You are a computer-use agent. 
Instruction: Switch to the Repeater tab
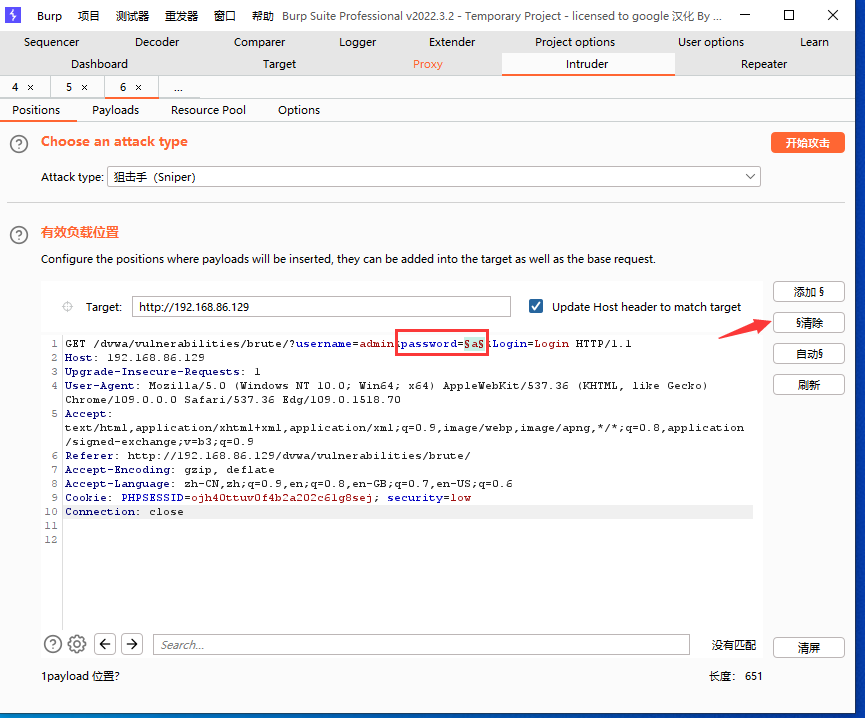pyautogui.click(x=763, y=64)
